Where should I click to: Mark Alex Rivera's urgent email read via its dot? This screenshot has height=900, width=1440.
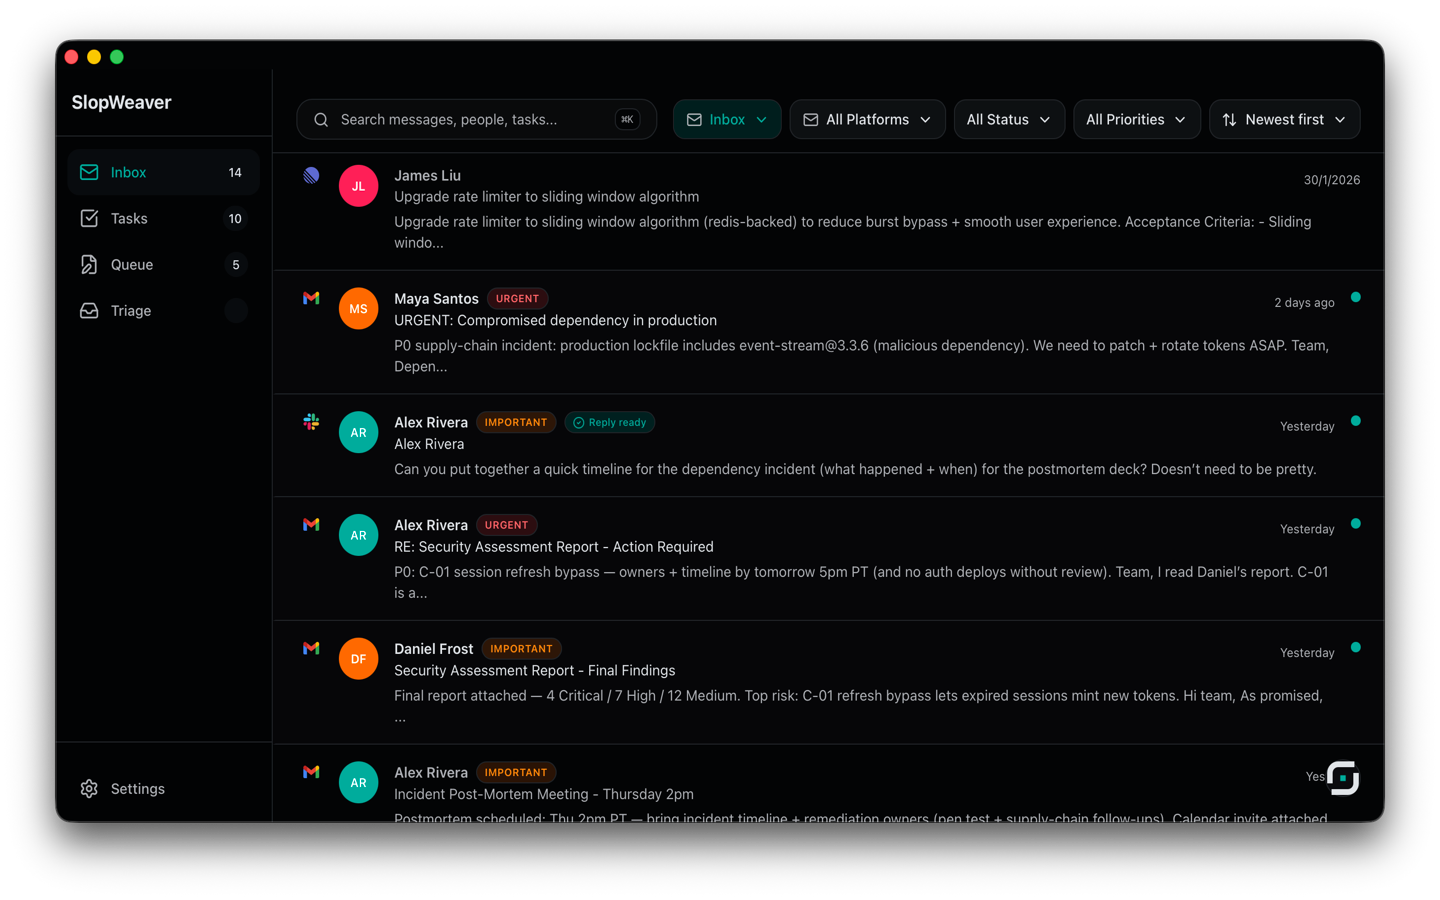point(1356,523)
